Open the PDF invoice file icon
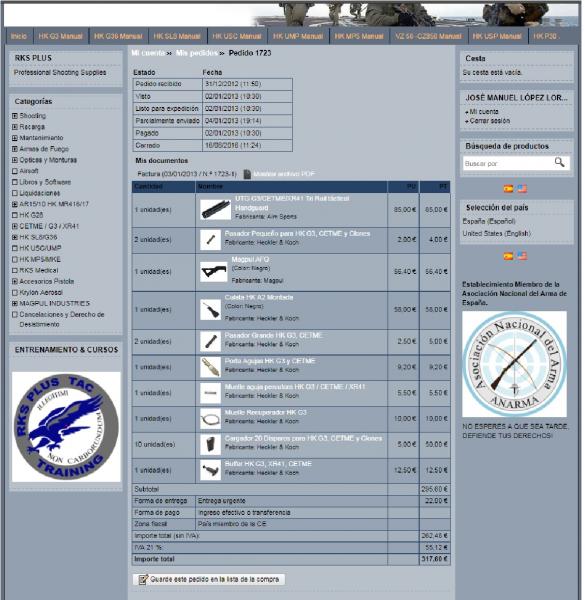This screenshot has height=600, width=585. 247,174
